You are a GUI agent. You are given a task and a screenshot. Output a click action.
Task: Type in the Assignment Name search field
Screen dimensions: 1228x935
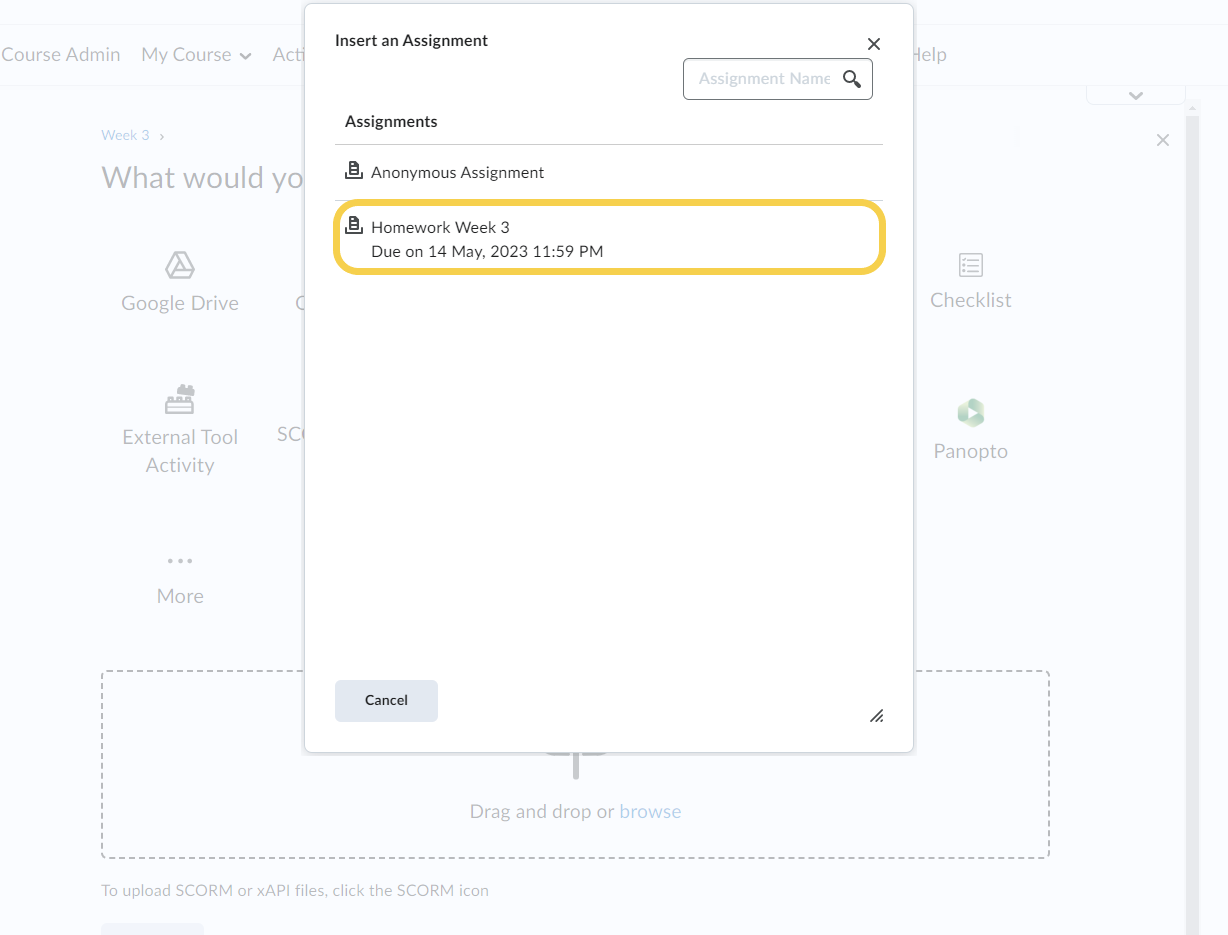pyautogui.click(x=763, y=79)
